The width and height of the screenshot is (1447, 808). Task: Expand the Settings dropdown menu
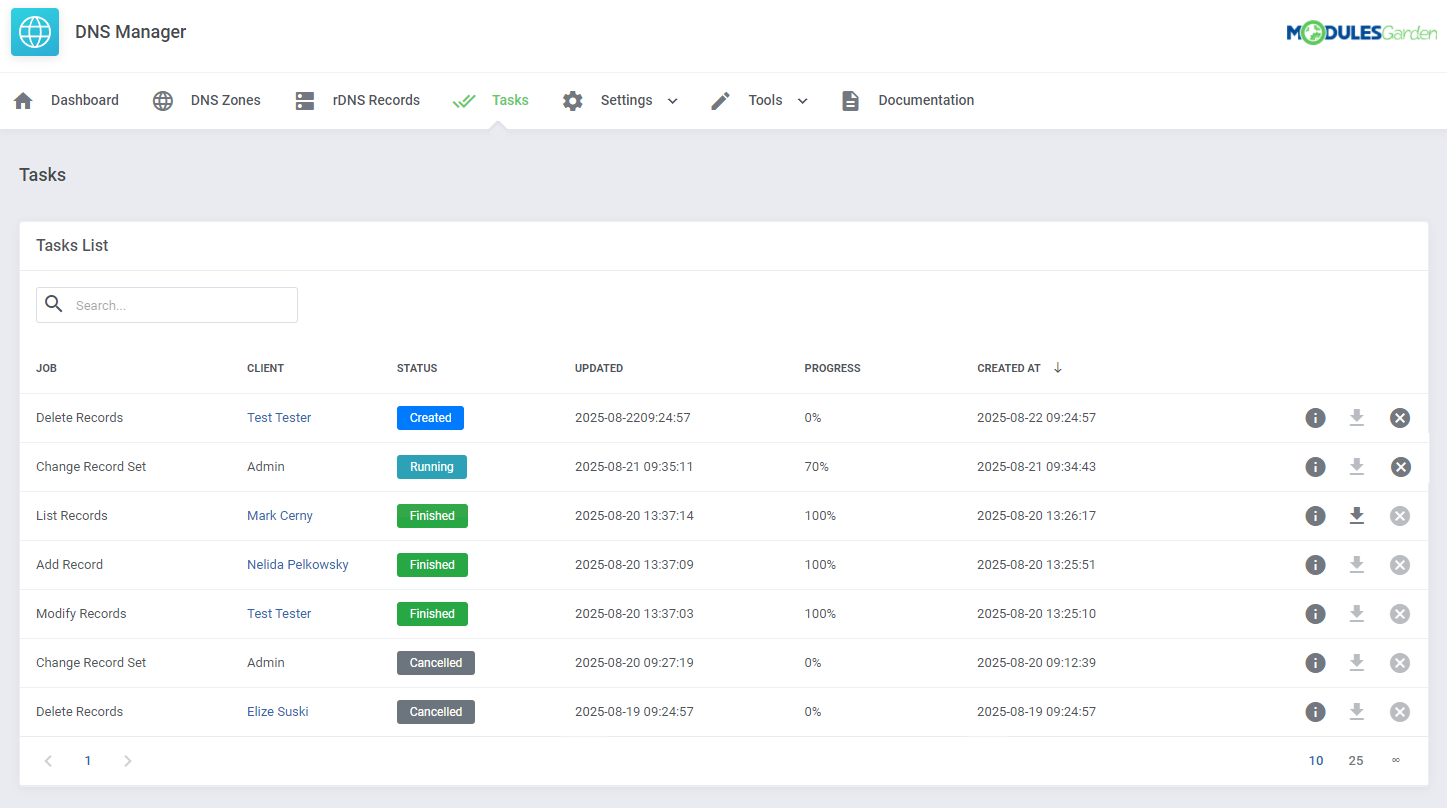point(672,100)
